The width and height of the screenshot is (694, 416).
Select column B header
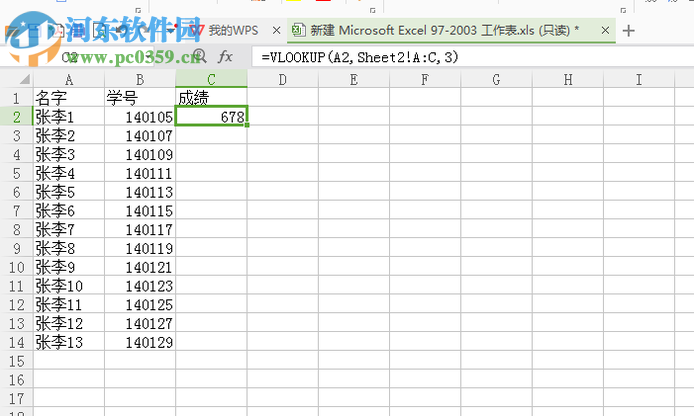point(140,80)
